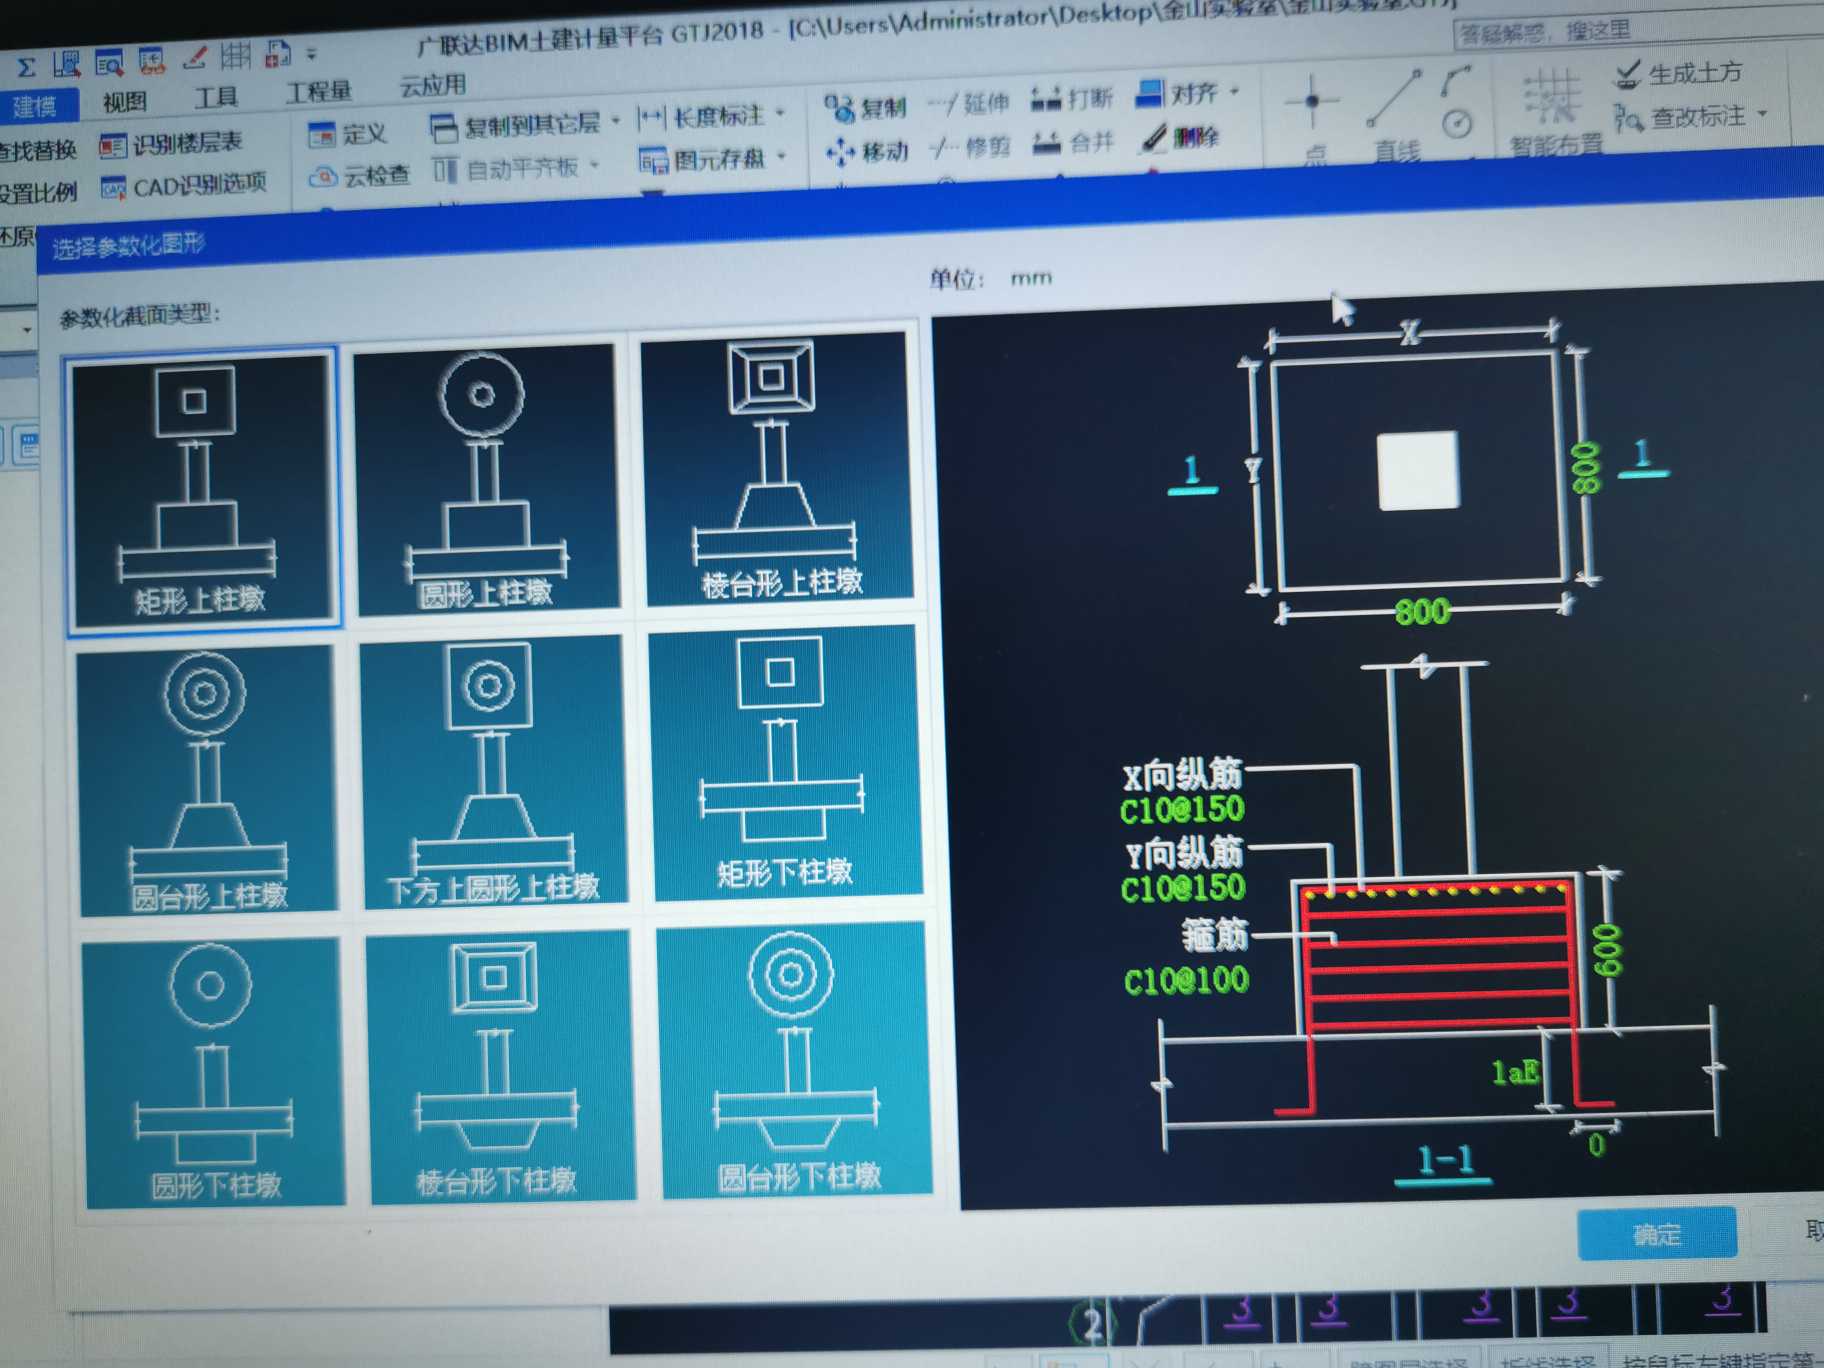
Task: Select the 圆台形上柱墩 section type
Action: 207,780
